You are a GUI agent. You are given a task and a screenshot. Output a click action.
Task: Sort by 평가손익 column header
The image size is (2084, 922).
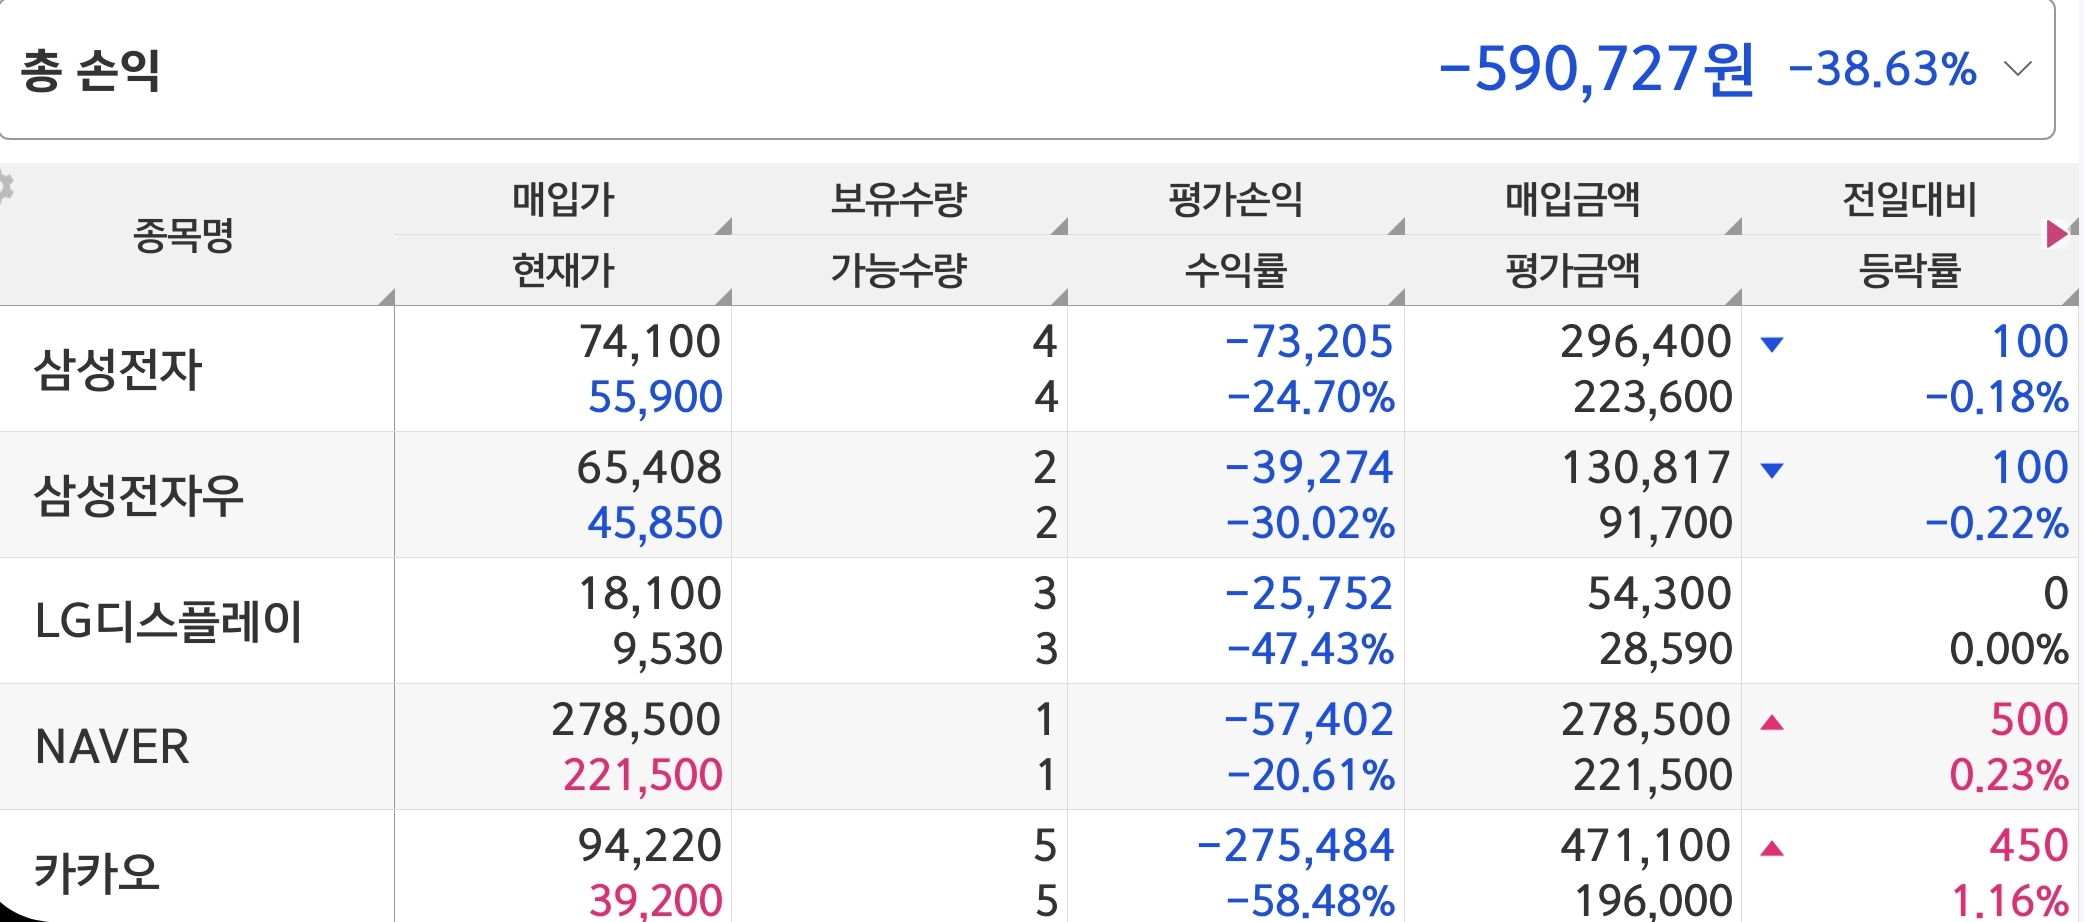pyautogui.click(x=1236, y=199)
